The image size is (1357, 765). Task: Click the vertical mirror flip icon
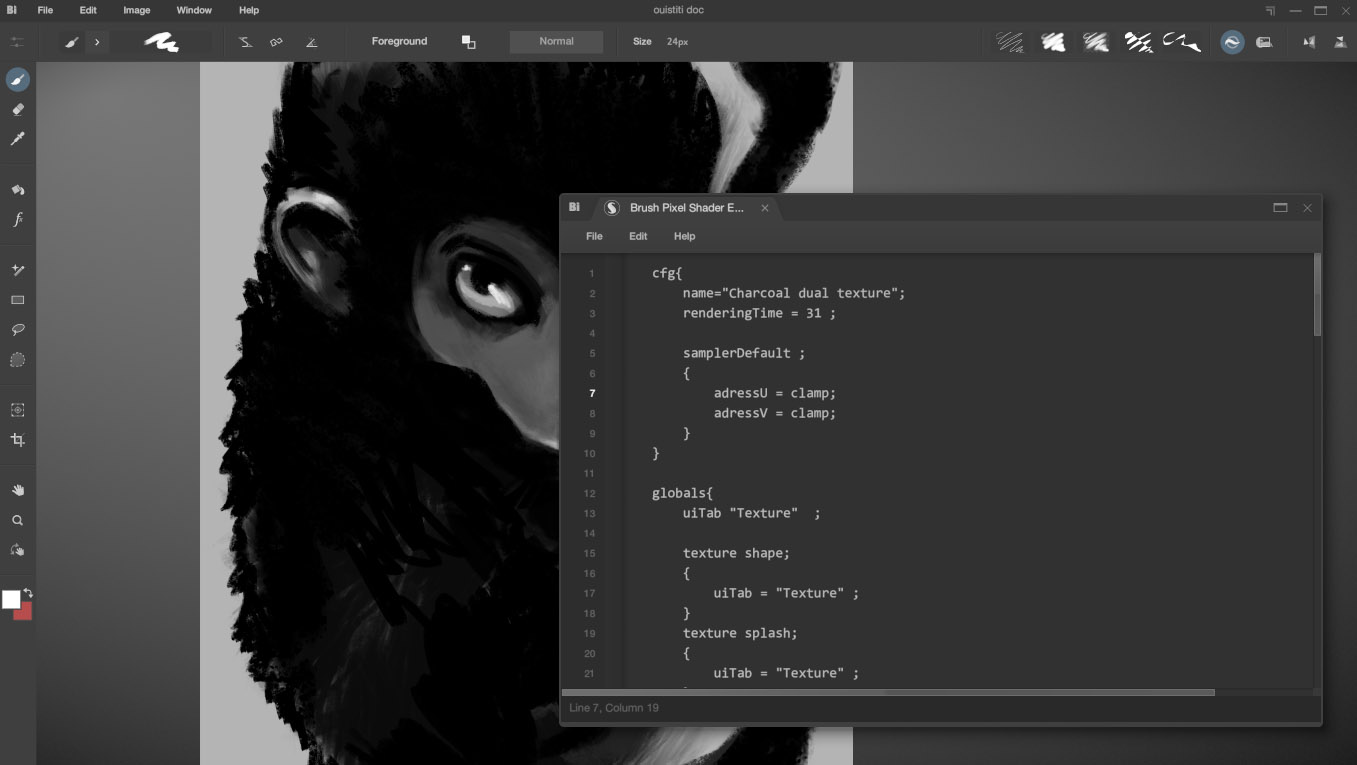coord(1340,42)
